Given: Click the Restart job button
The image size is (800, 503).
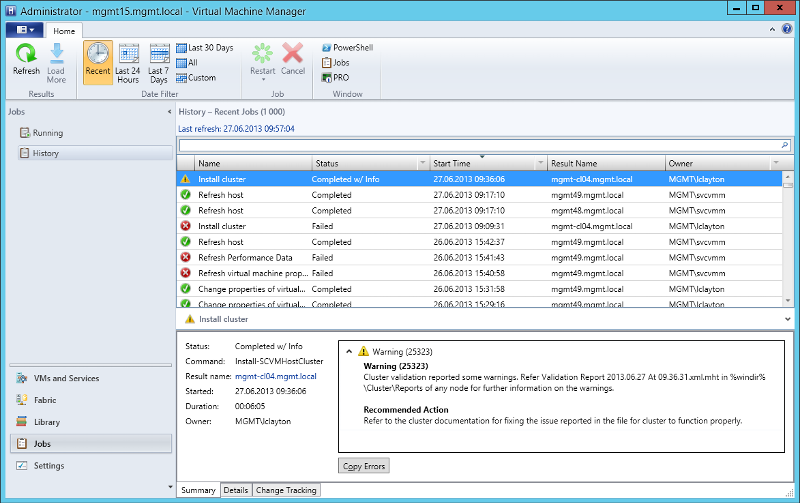Looking at the screenshot, I should click(262, 60).
